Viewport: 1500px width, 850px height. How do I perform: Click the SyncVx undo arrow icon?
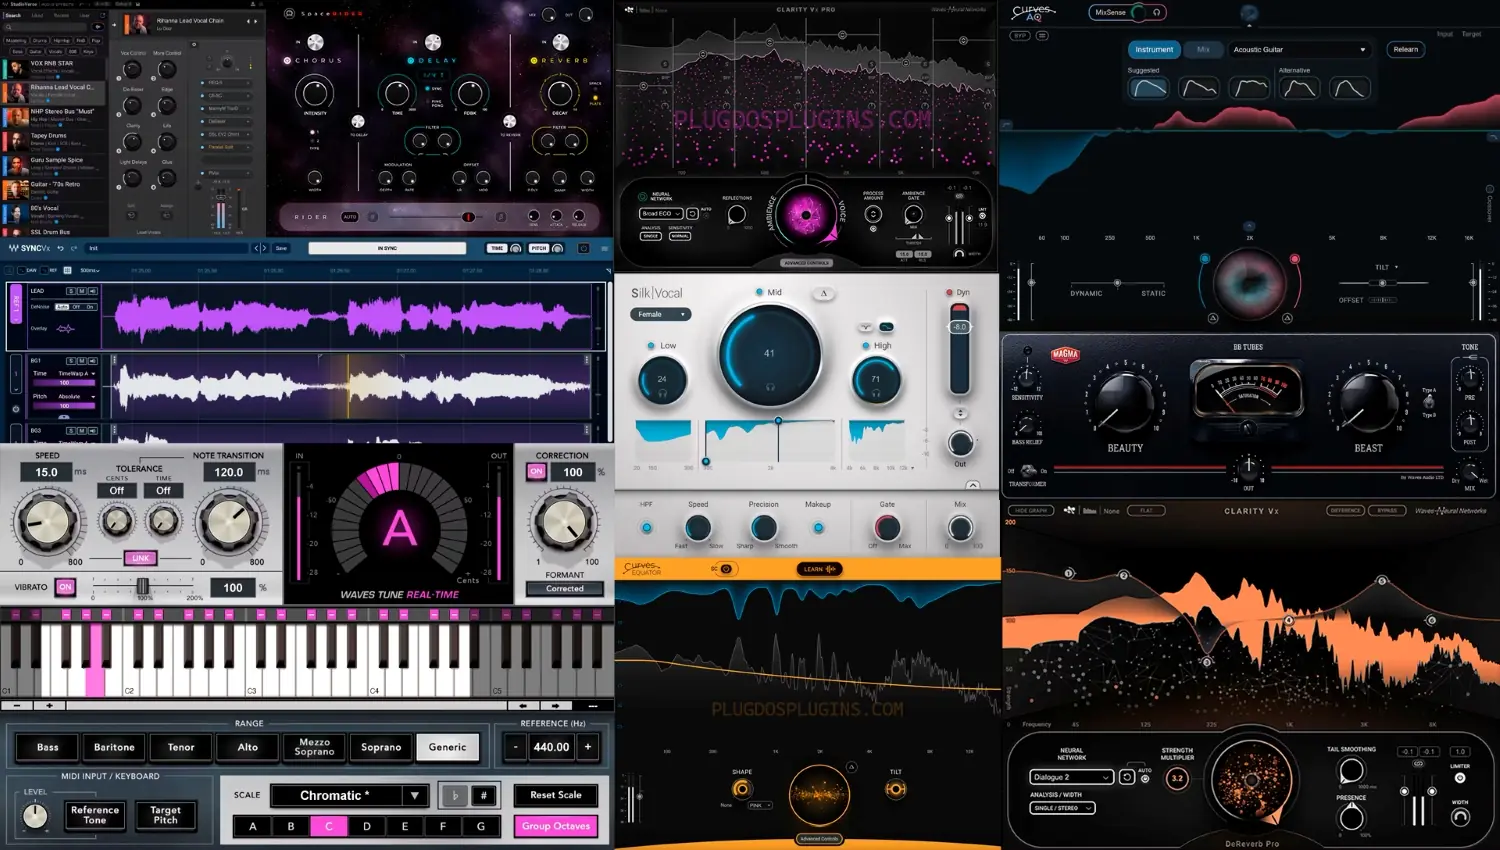pyautogui.click(x=61, y=248)
